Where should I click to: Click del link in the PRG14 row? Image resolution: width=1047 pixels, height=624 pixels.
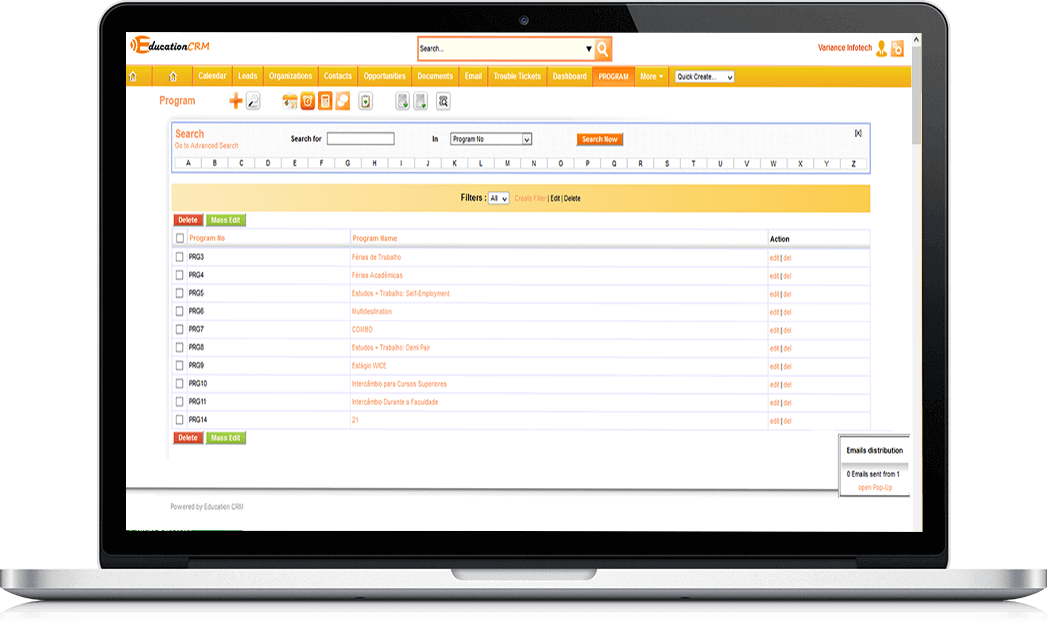[x=787, y=421]
